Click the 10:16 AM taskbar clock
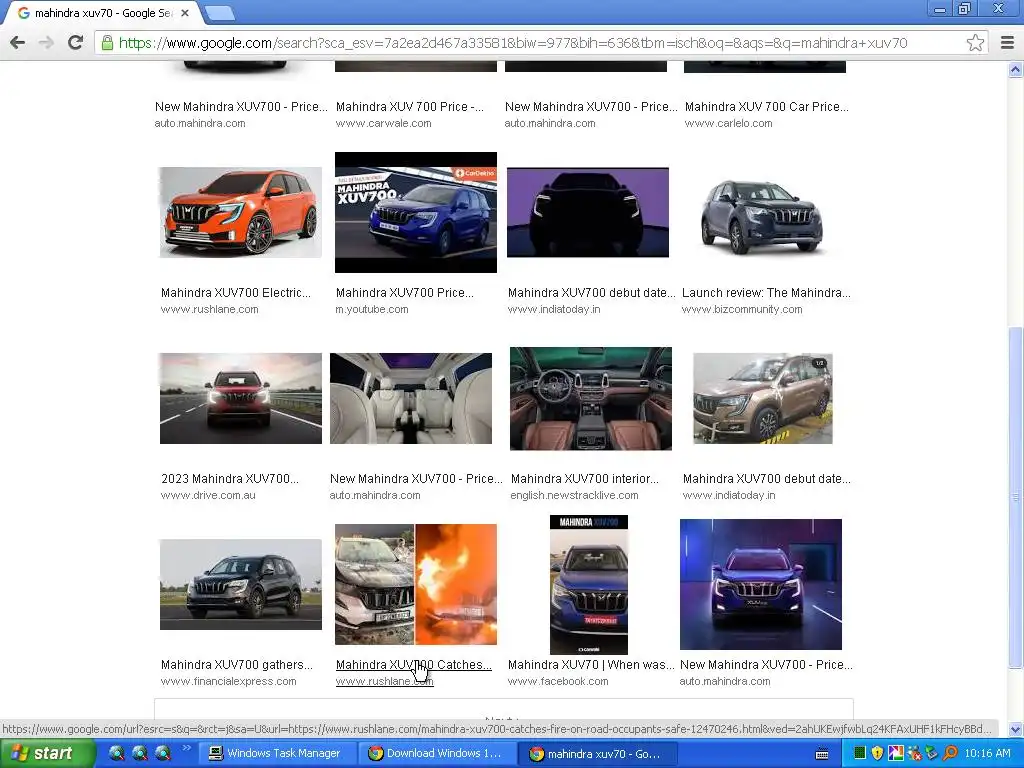 [x=987, y=753]
